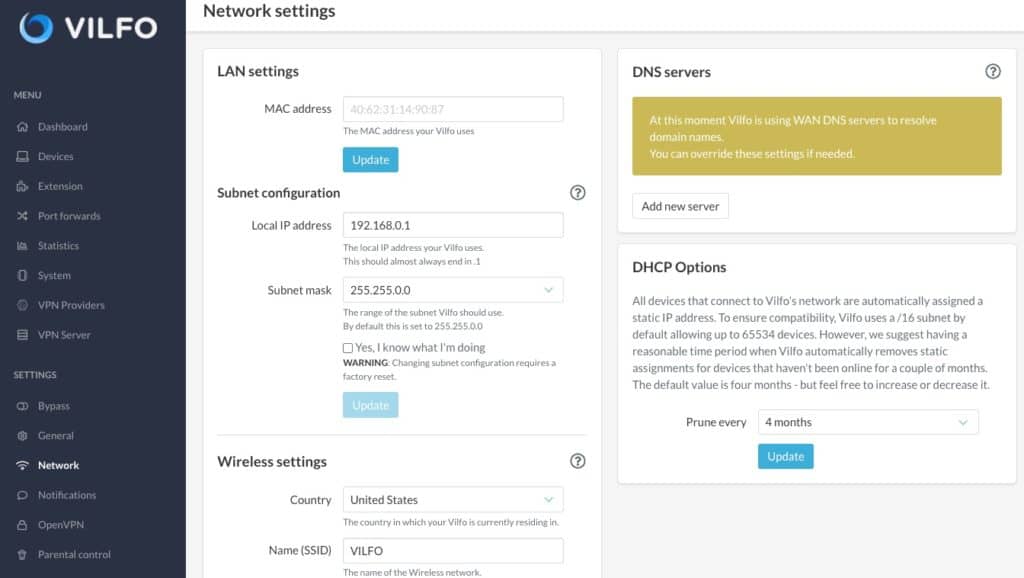Open Bypass settings item
The height and width of the screenshot is (578, 1024).
(x=54, y=406)
